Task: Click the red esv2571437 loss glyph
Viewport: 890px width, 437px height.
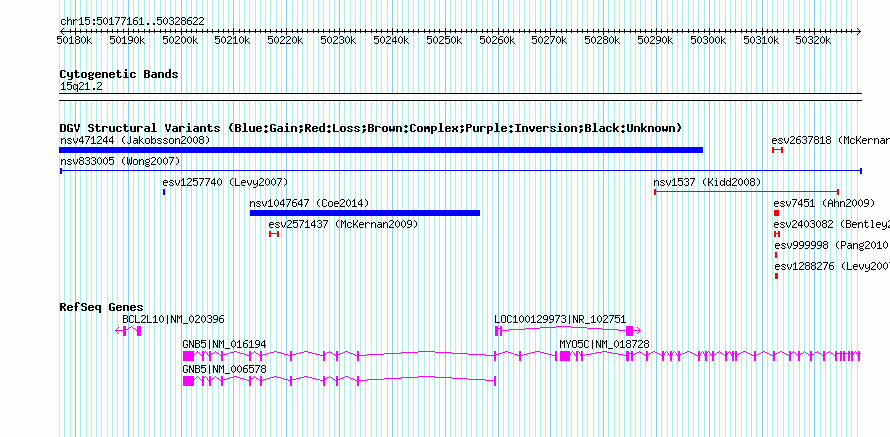Action: [x=274, y=234]
